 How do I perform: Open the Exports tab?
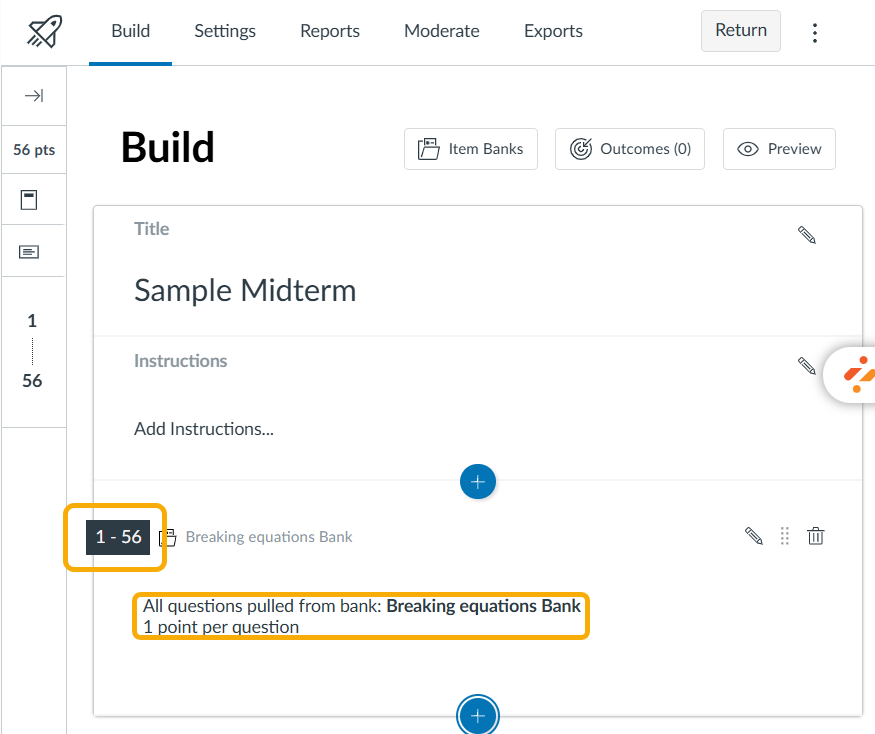click(553, 31)
